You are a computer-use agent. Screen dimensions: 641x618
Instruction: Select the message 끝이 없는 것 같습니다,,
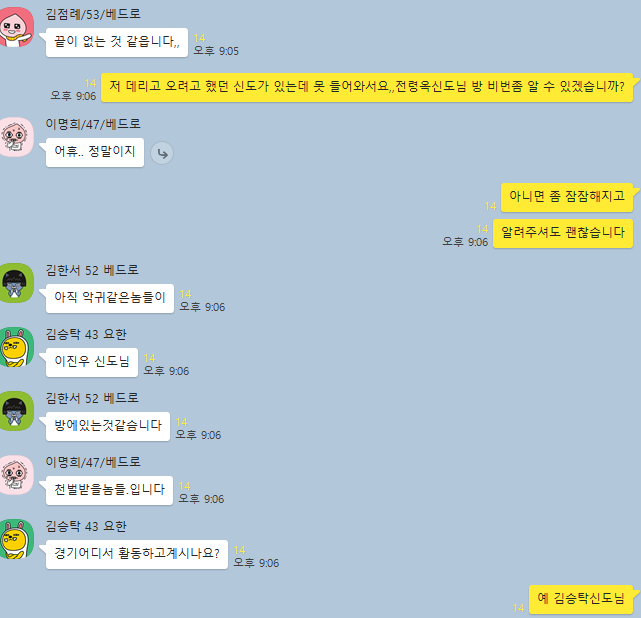click(117, 43)
